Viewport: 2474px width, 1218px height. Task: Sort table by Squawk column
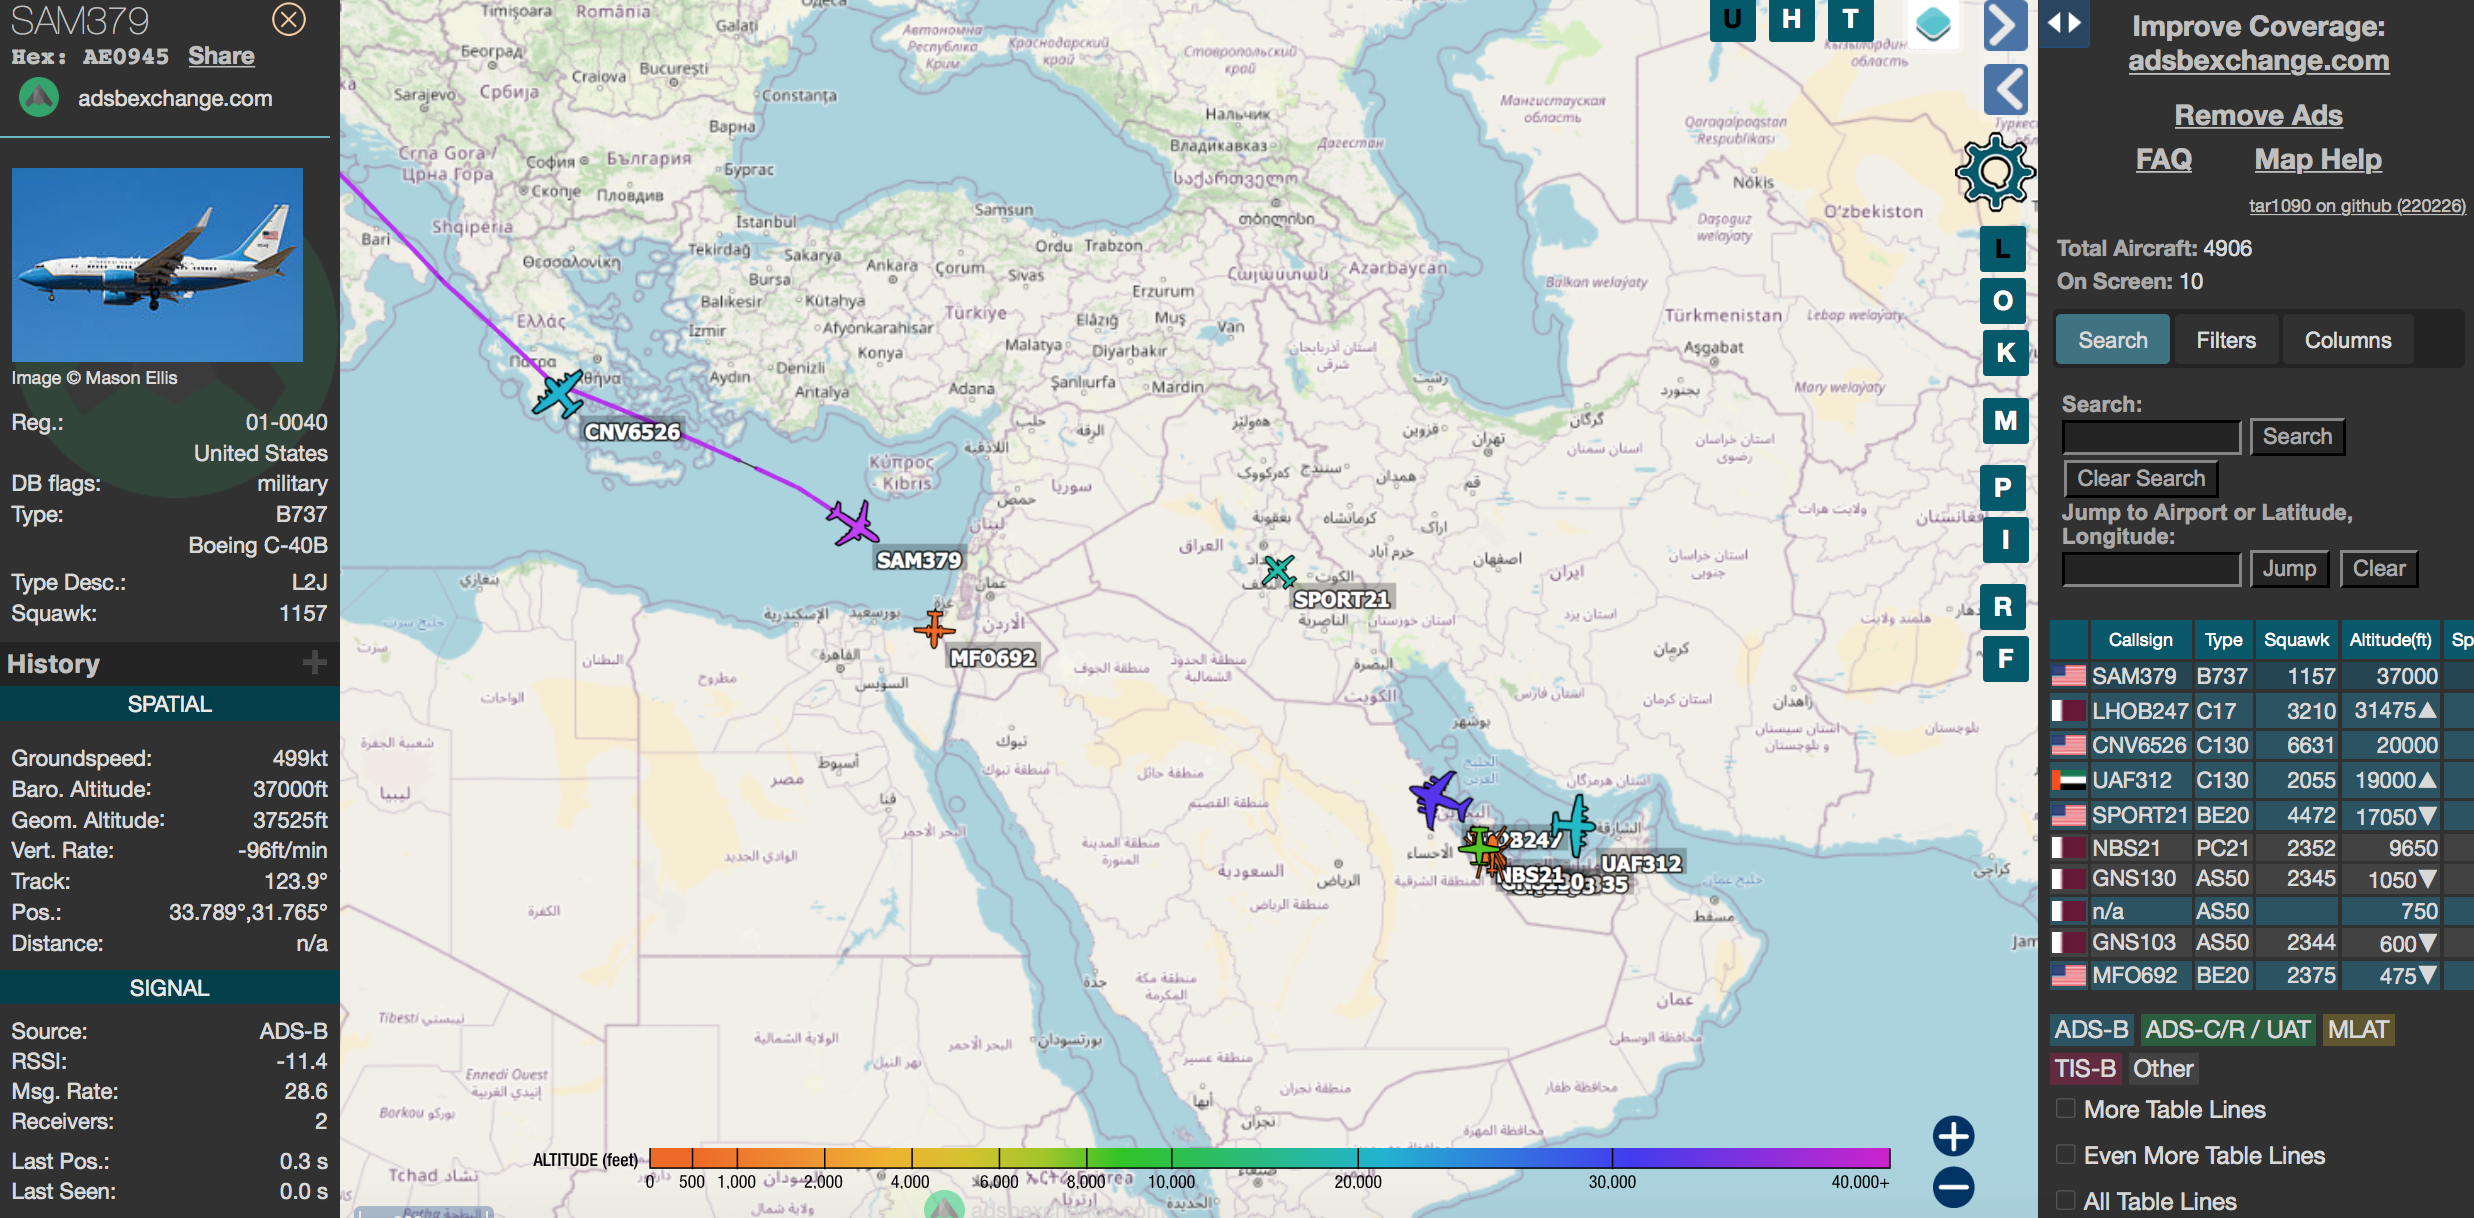pyautogui.click(x=2296, y=640)
